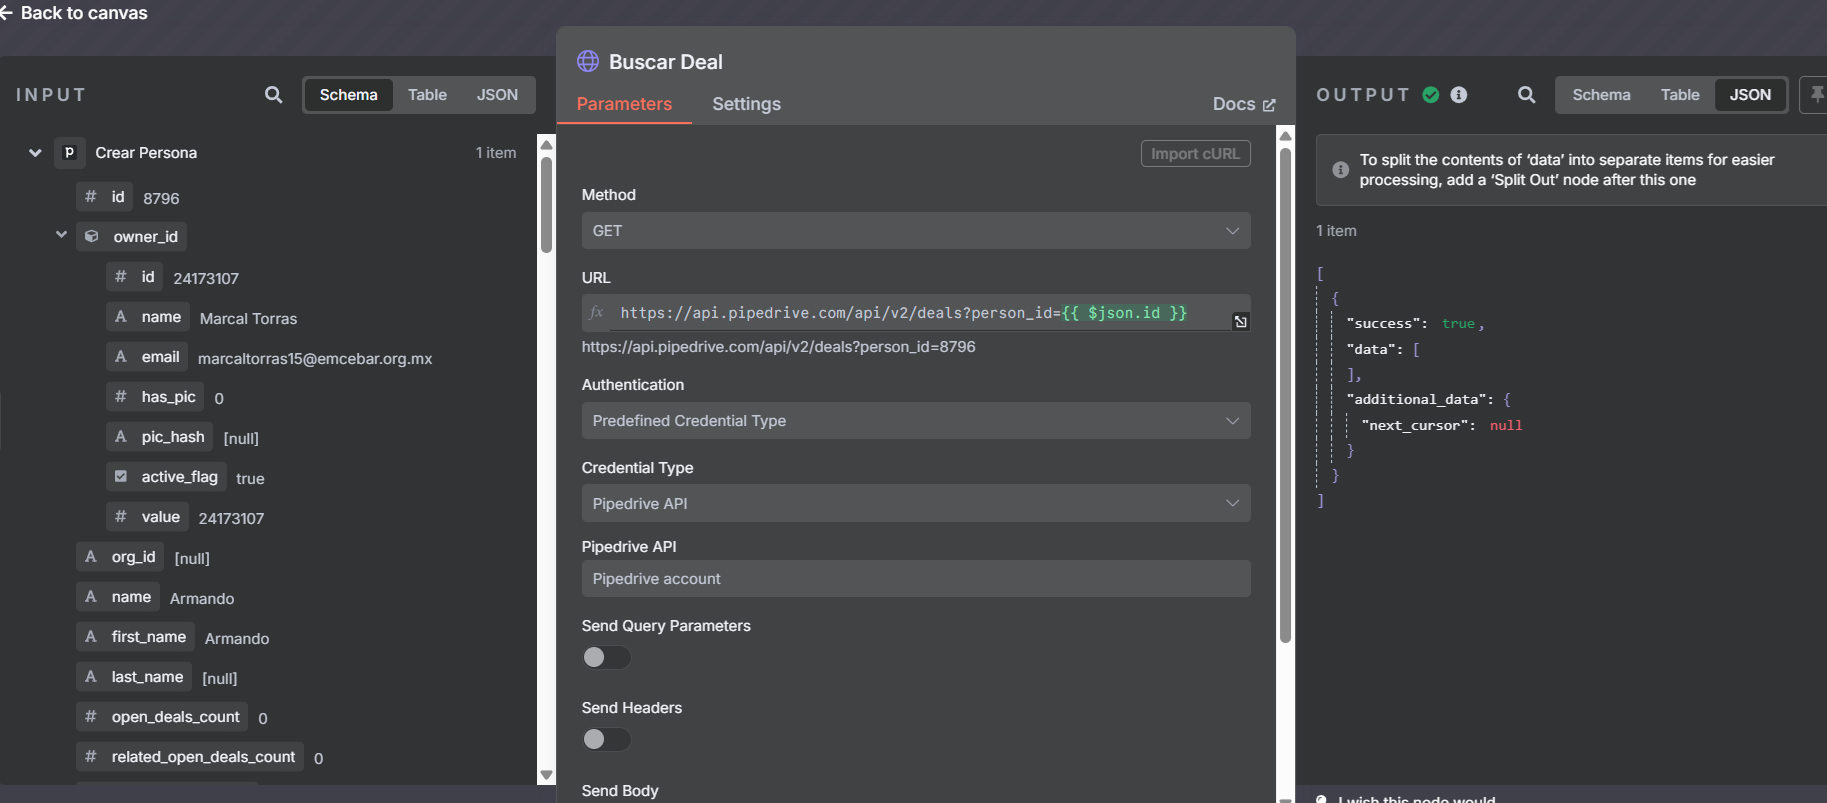The image size is (1827, 803).
Task: Click the Back to canvas arrow
Action: [x=6, y=13]
